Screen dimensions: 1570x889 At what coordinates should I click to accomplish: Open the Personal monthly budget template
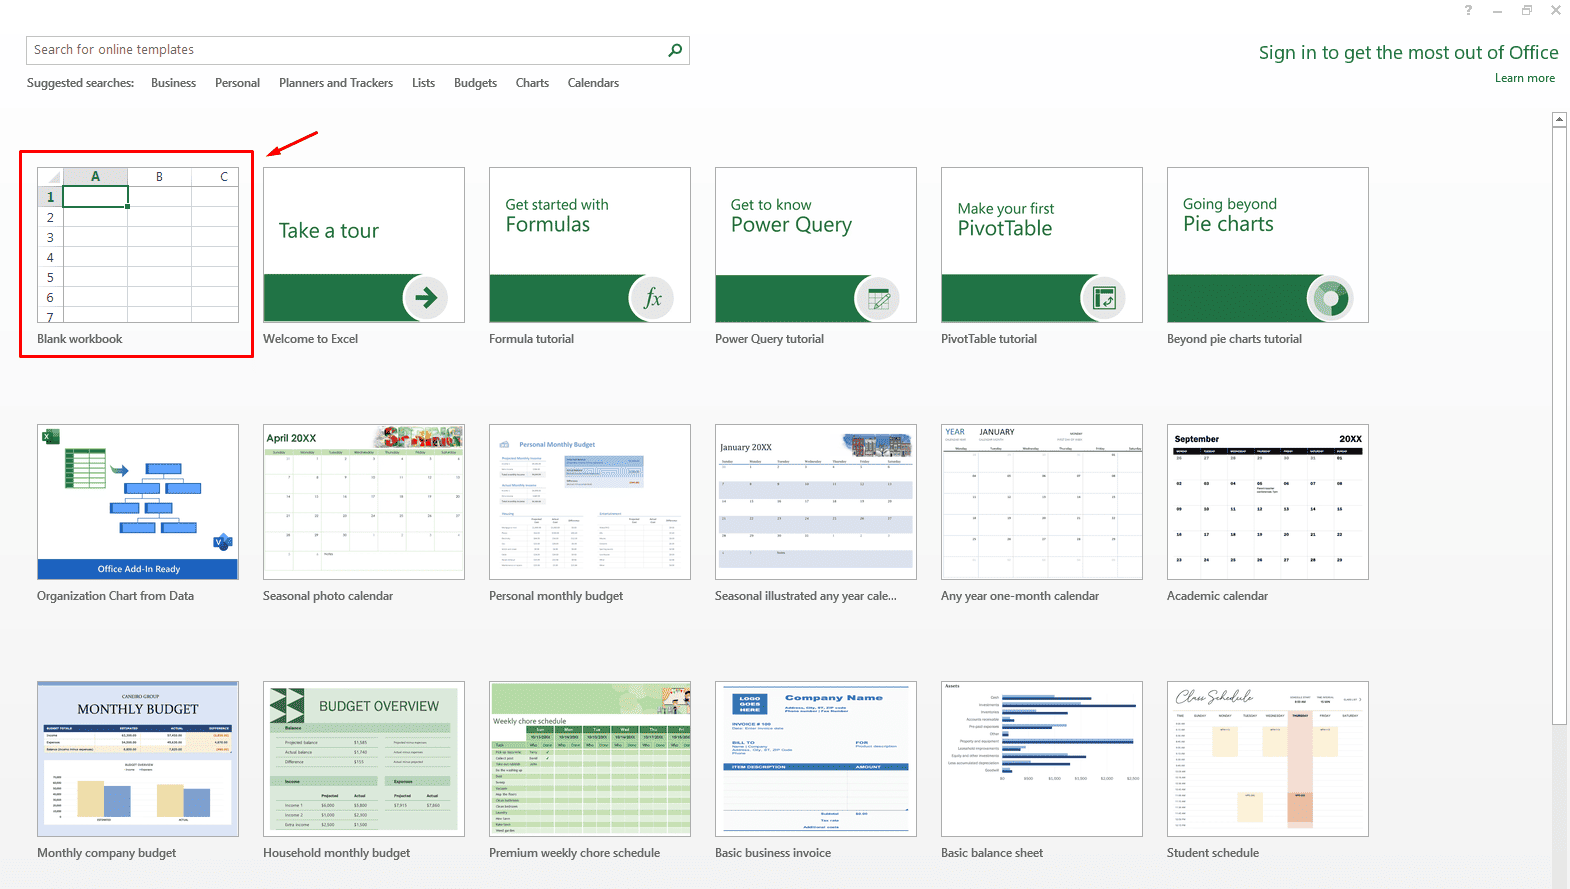(x=589, y=502)
